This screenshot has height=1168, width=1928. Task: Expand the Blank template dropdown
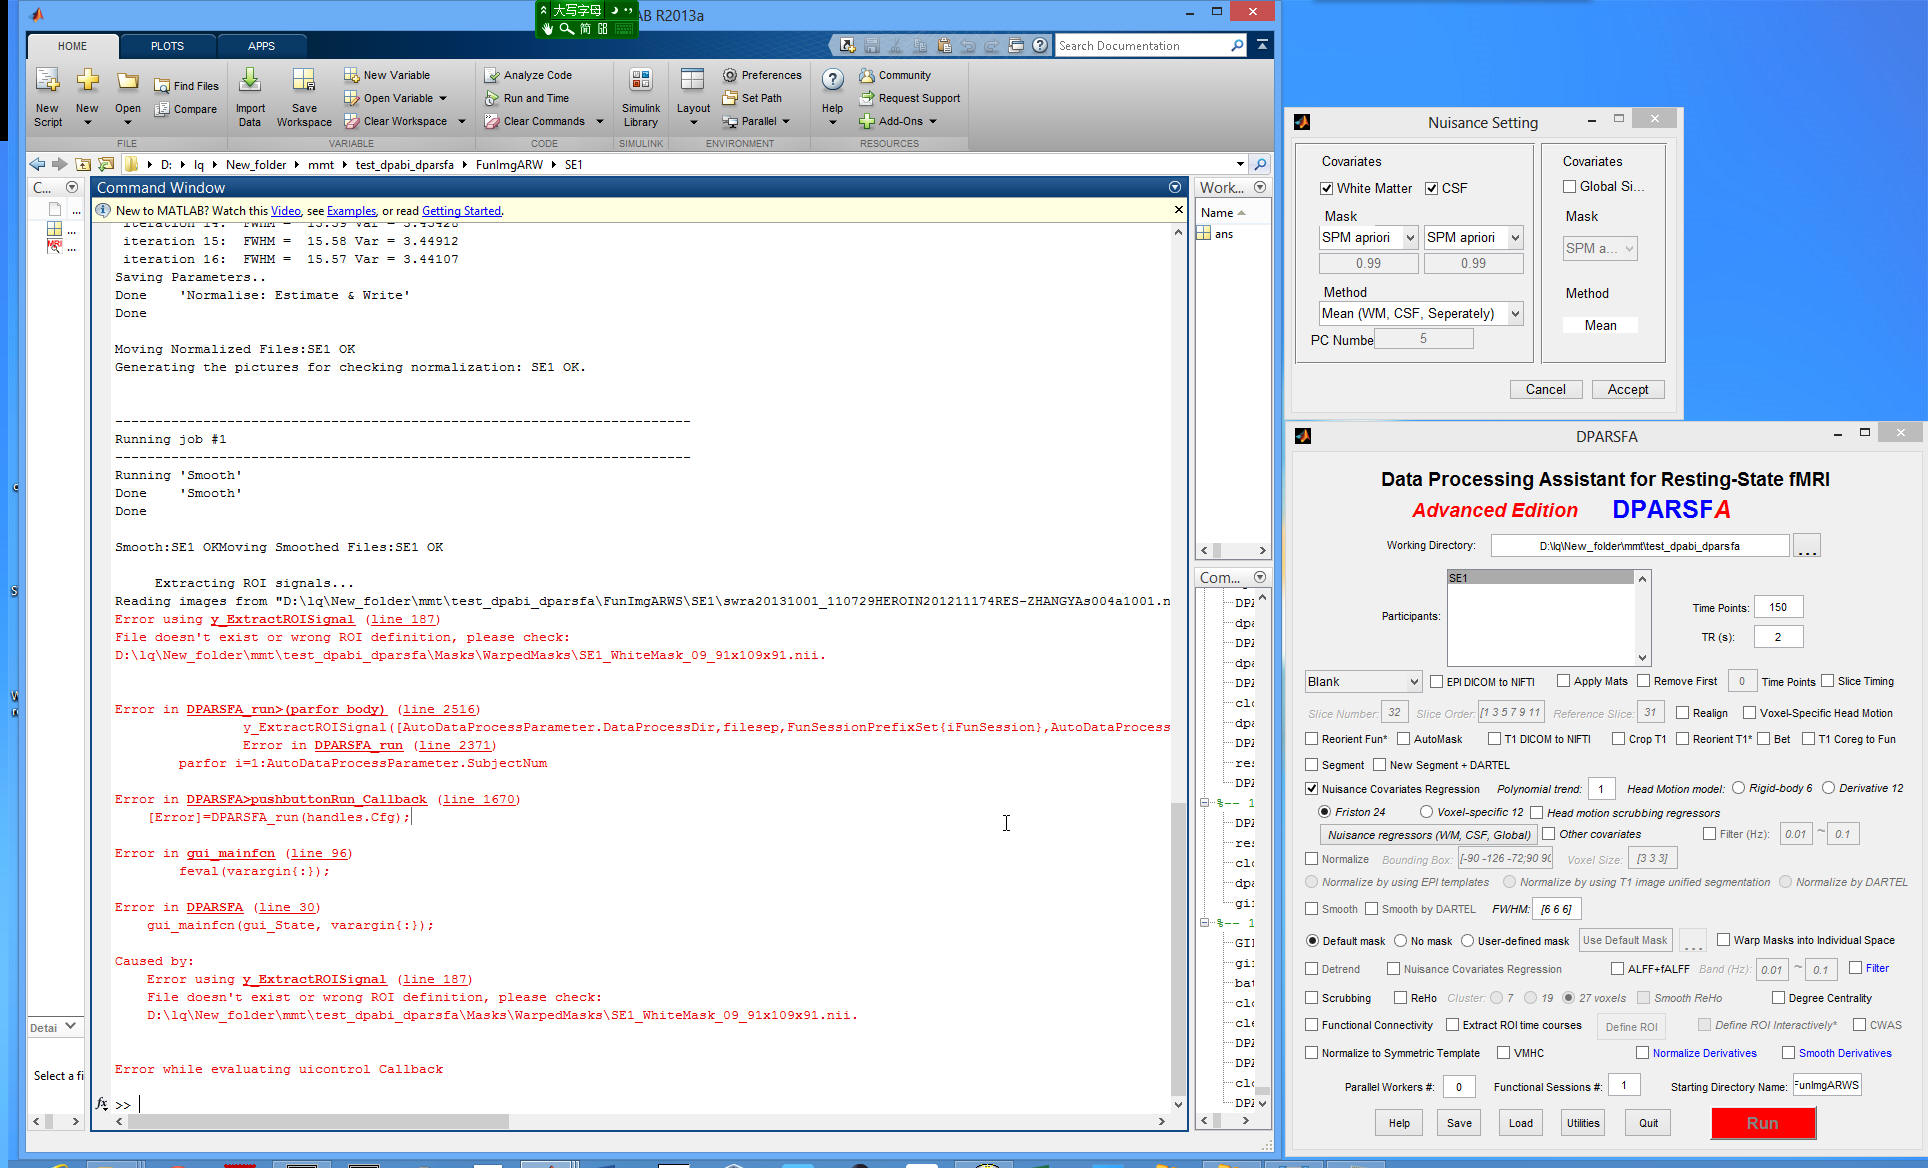pos(1362,682)
